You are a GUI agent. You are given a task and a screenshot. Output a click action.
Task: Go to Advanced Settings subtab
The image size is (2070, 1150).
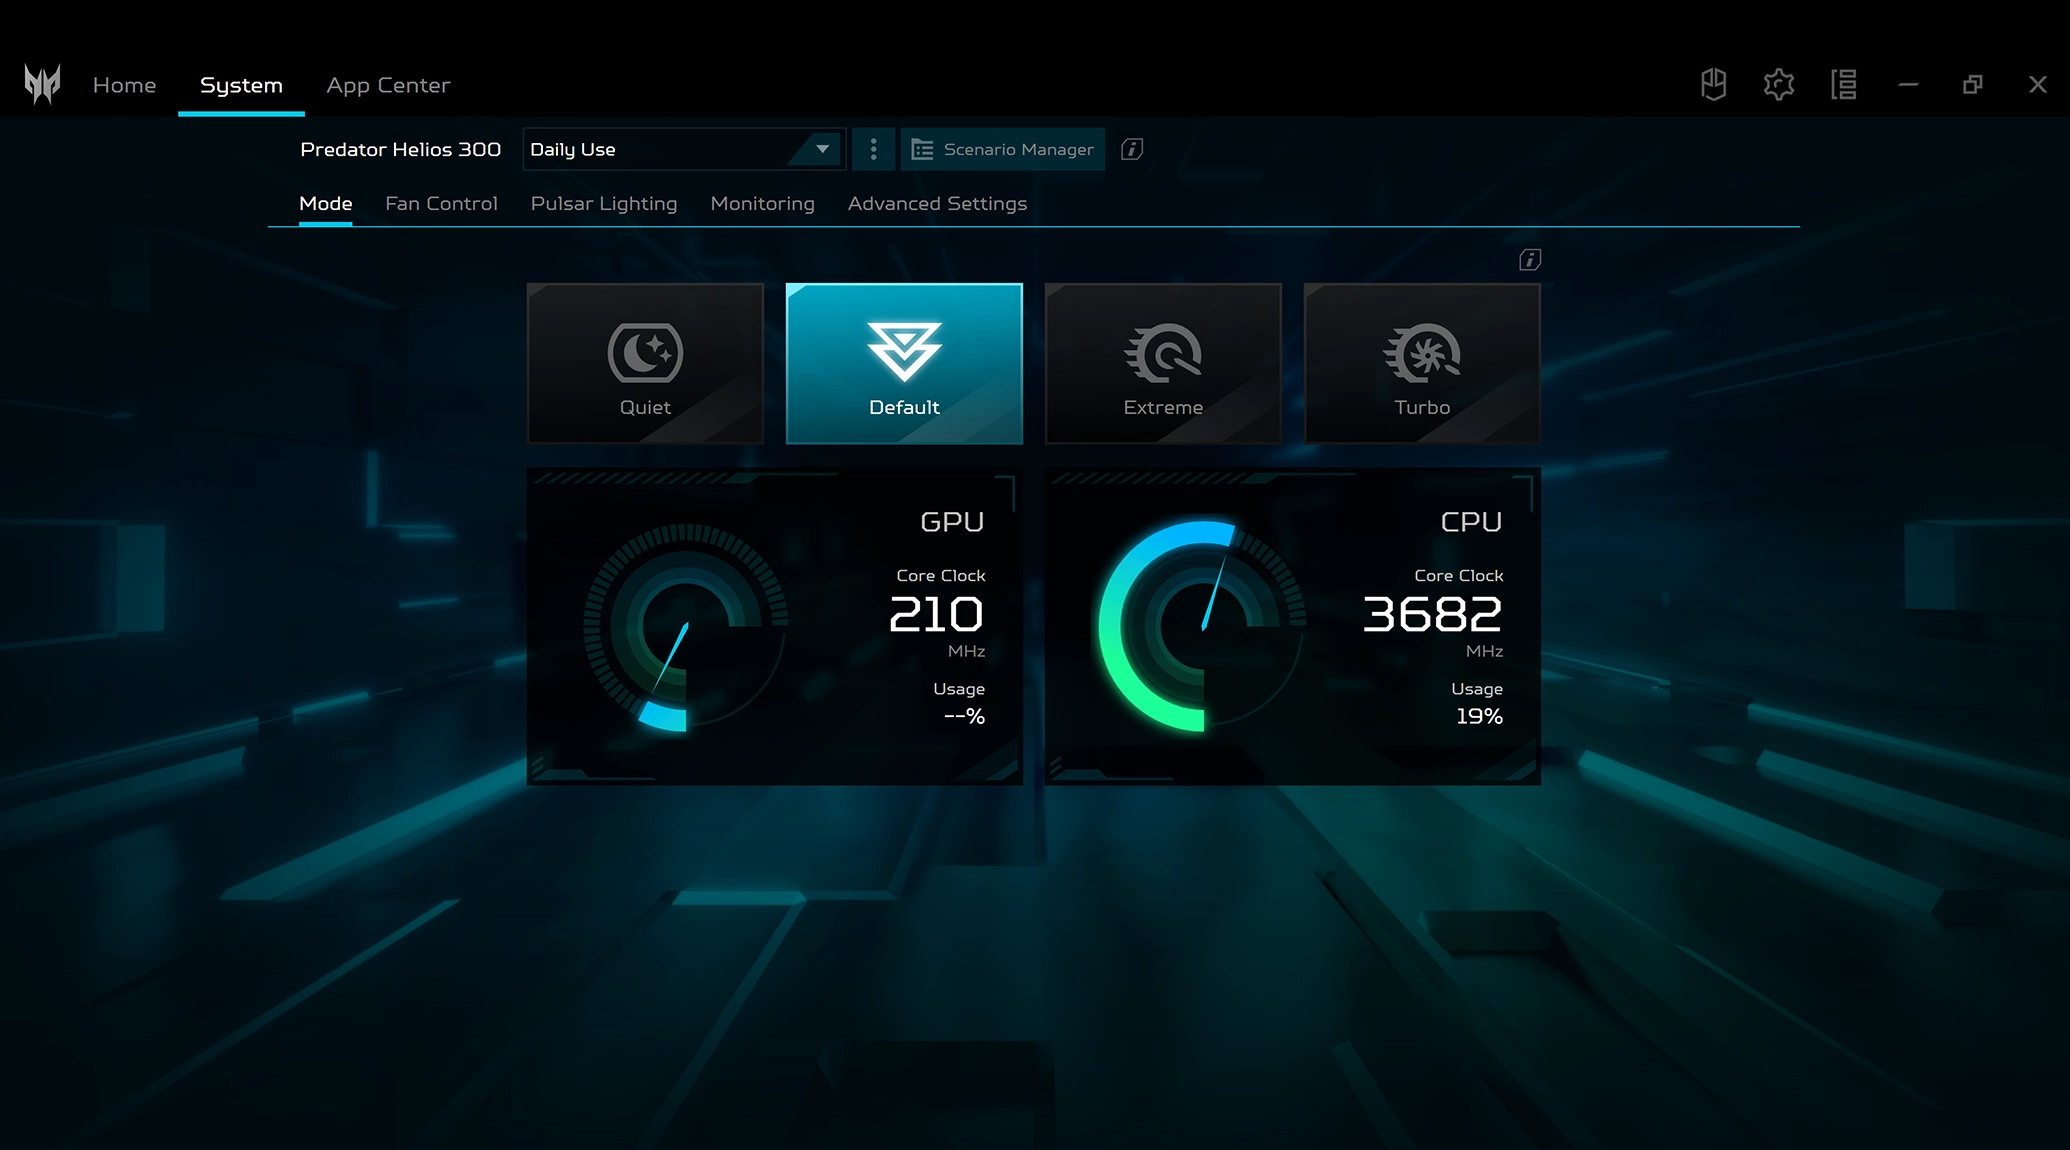[x=937, y=204]
